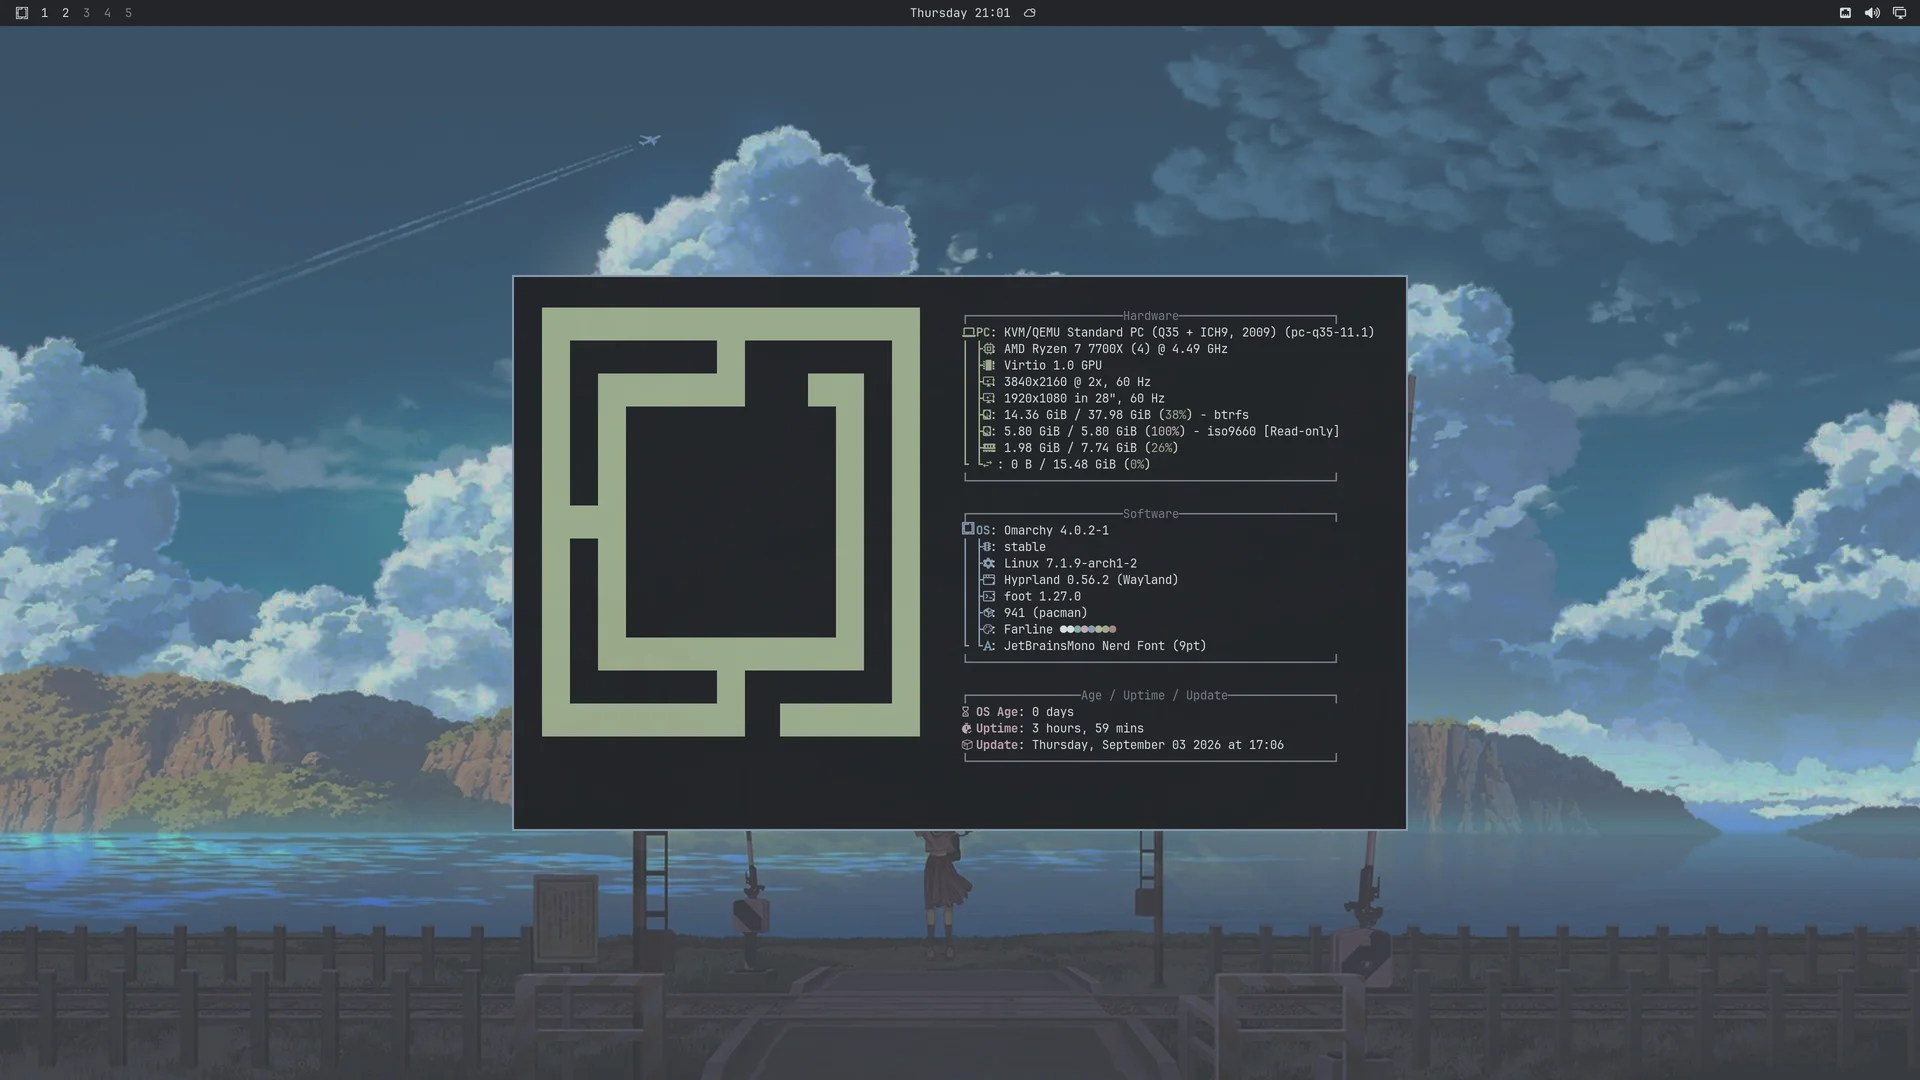This screenshot has width=1920, height=1080.
Task: Switch to workspace 2
Action: (x=65, y=13)
